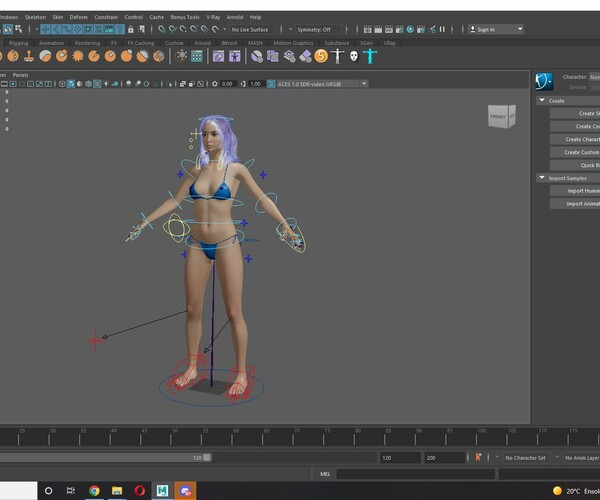The width and height of the screenshot is (600, 500).
Task: Switch to the Bifrost shelf tab
Action: click(x=229, y=43)
